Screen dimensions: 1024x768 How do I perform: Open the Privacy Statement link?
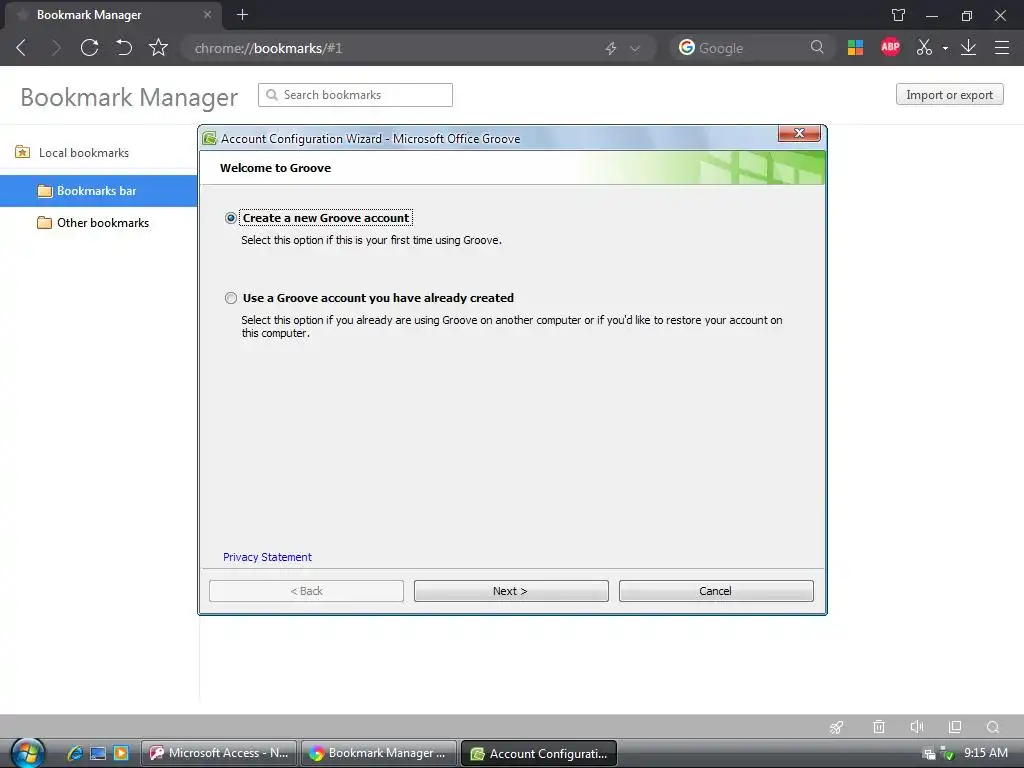coord(267,557)
